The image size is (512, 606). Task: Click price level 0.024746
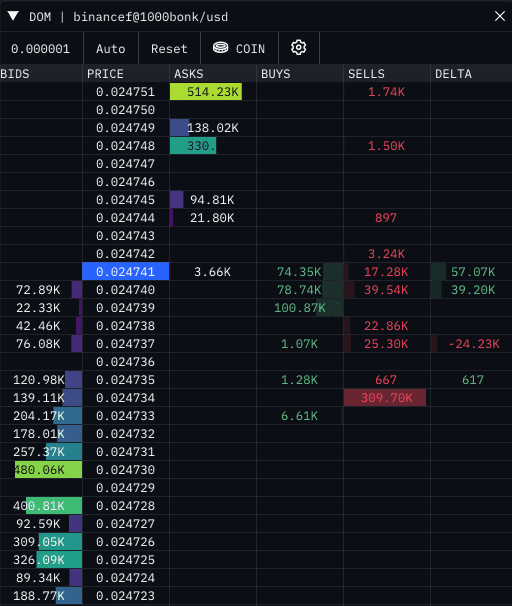126,182
